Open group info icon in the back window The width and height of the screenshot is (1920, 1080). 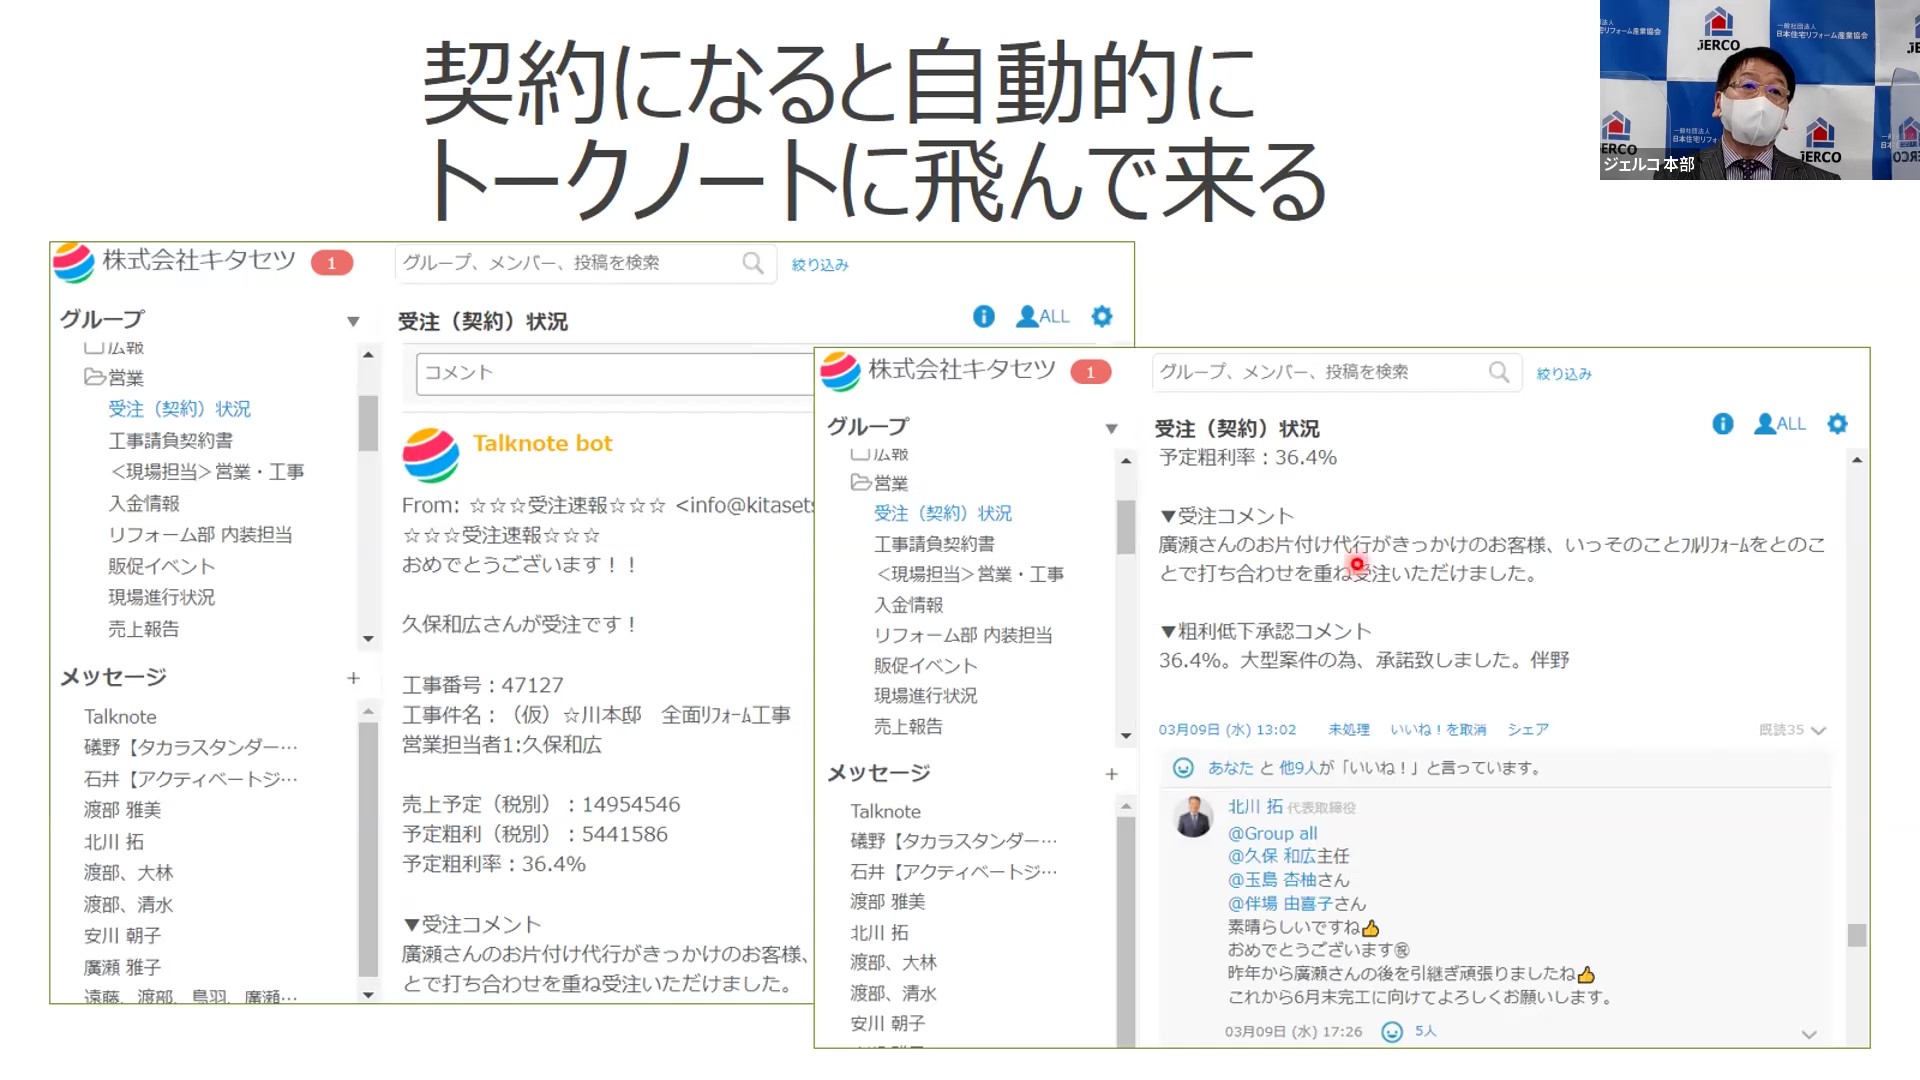984,317
